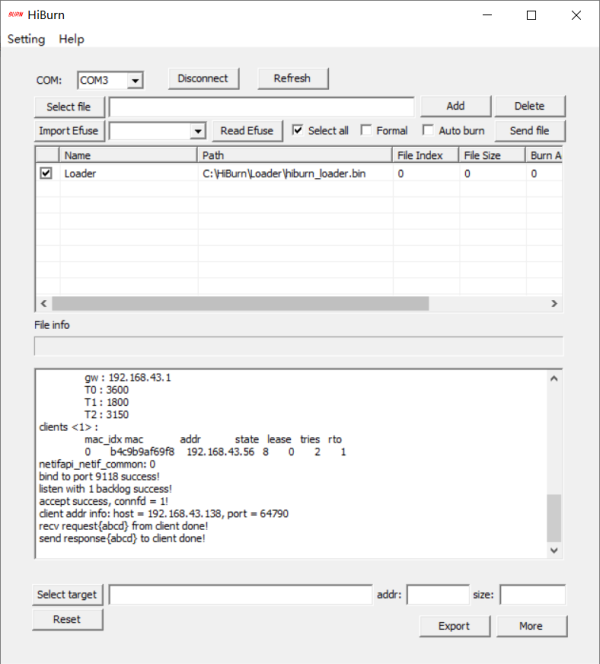The height and width of the screenshot is (664, 600).
Task: Focus the addr input field
Action: (x=438, y=595)
